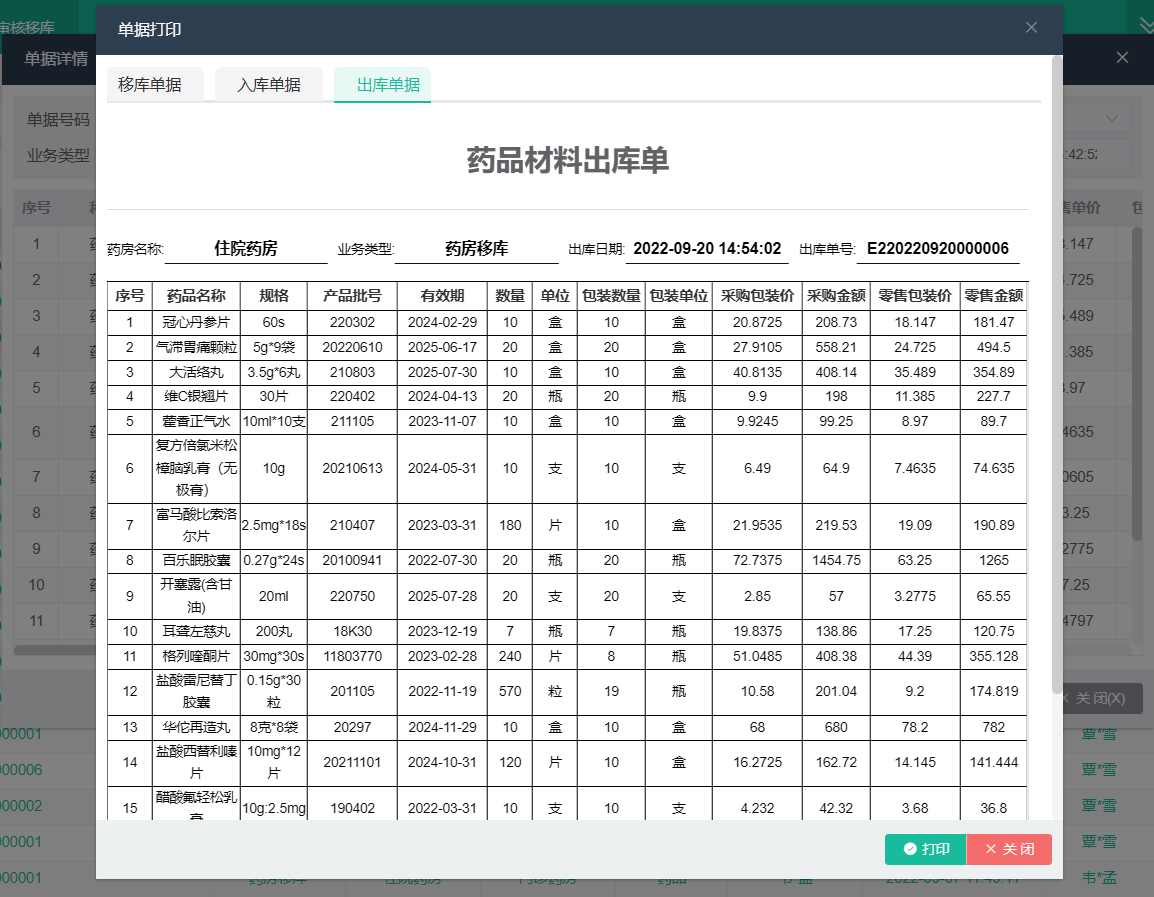Click specification 2.5mg*18s cell
Screen dimensions: 1154x897
(x=274, y=525)
